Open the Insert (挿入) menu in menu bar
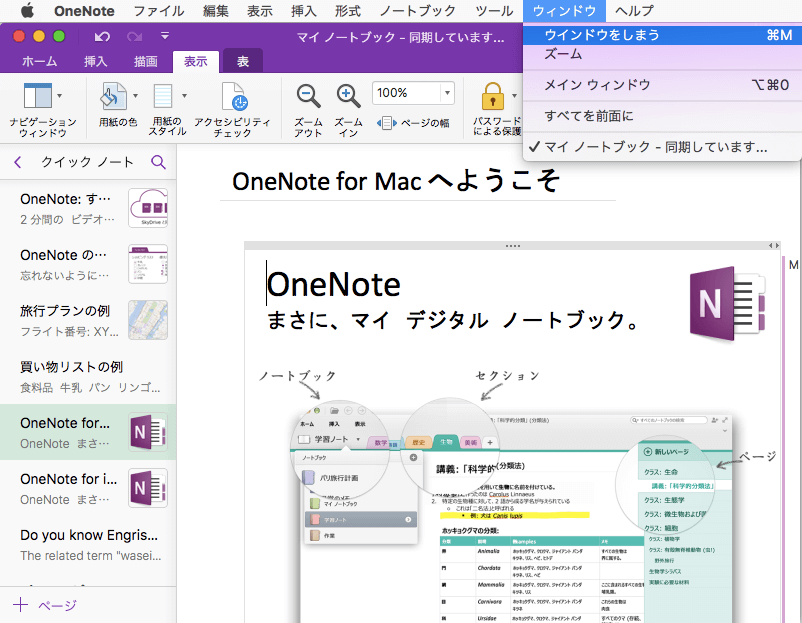The image size is (802, 623). coord(304,11)
